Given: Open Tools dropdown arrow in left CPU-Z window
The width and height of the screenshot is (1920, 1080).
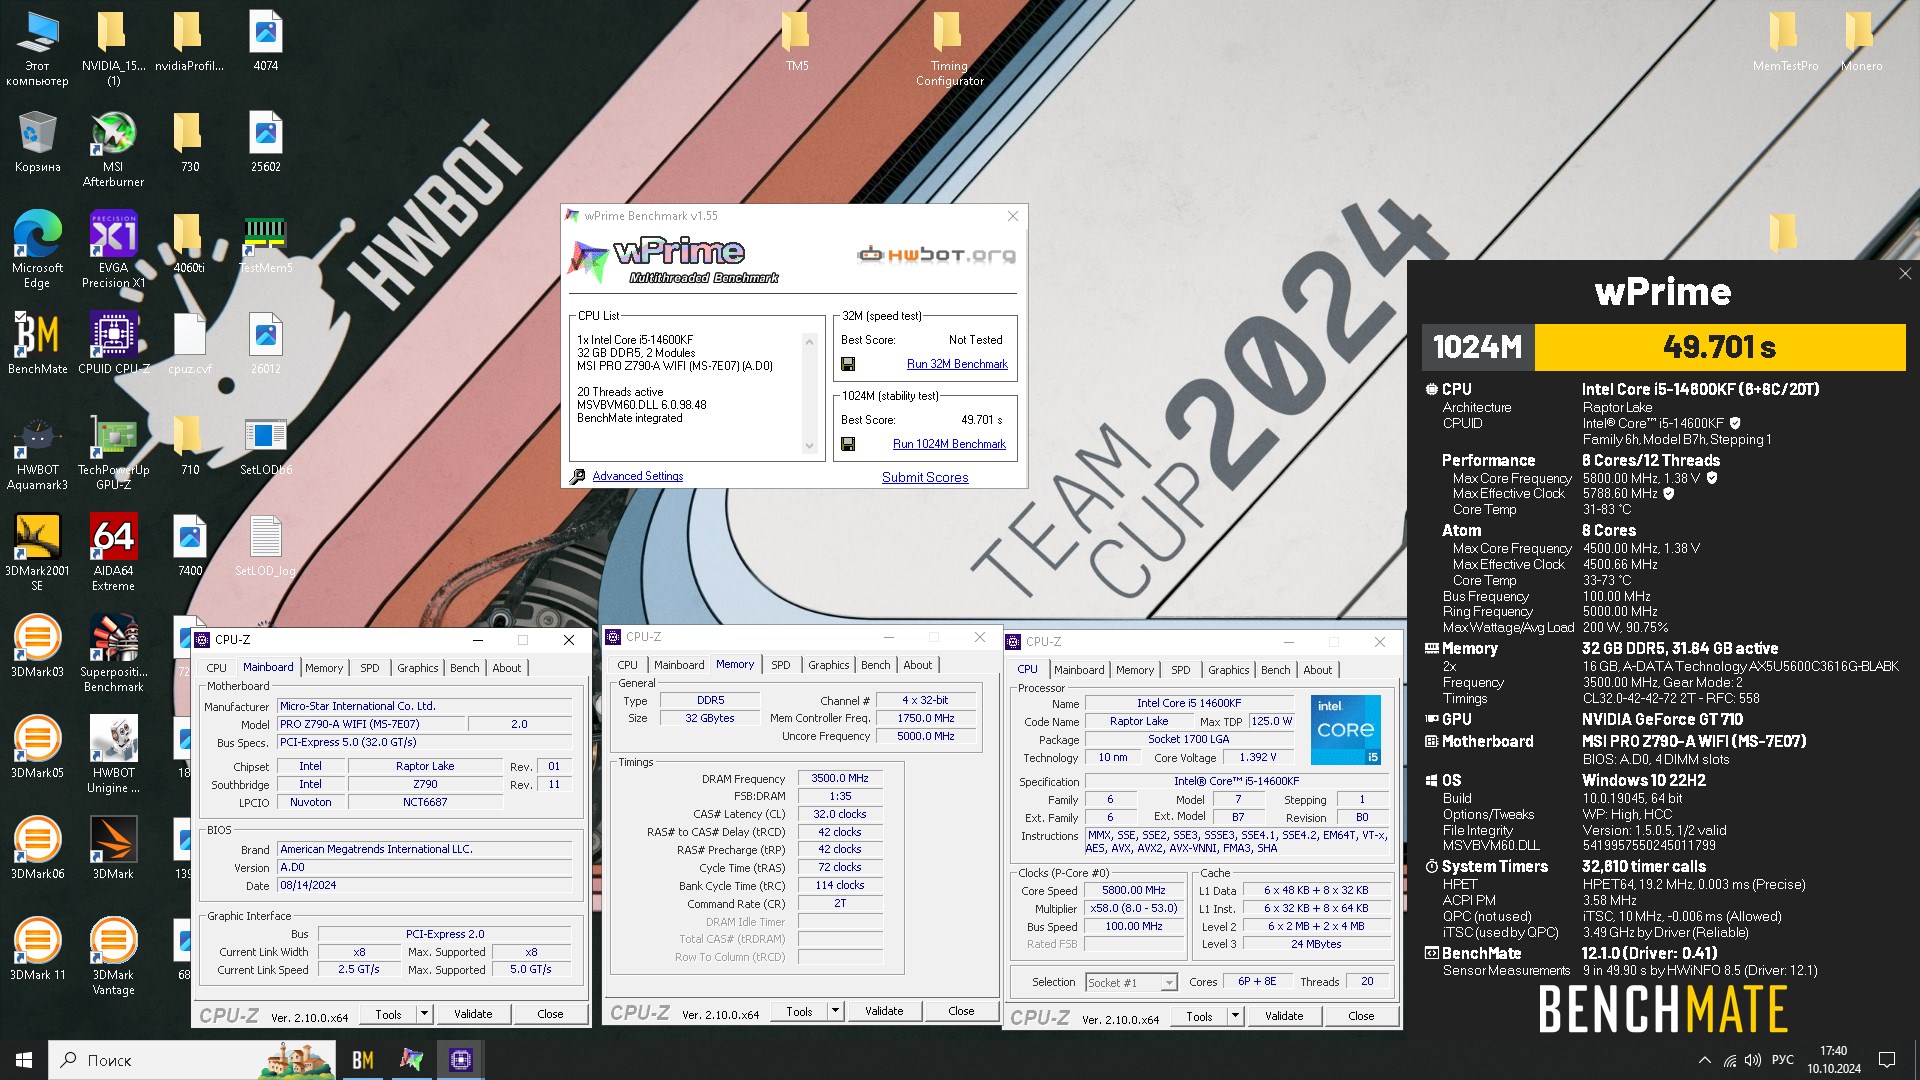Looking at the screenshot, I should (x=424, y=1014).
